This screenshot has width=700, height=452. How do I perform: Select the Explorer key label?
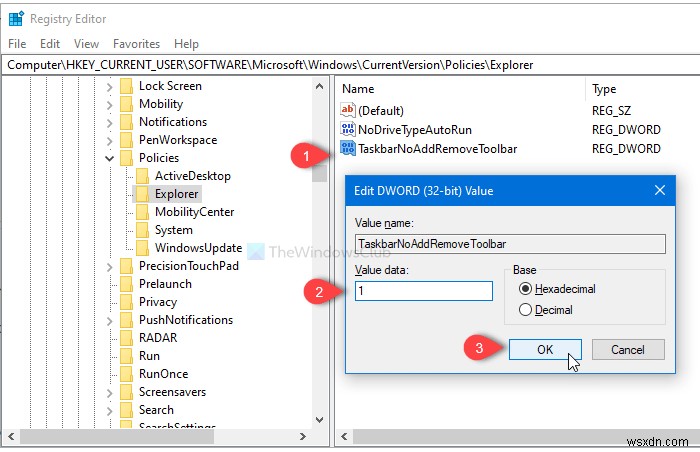176,194
